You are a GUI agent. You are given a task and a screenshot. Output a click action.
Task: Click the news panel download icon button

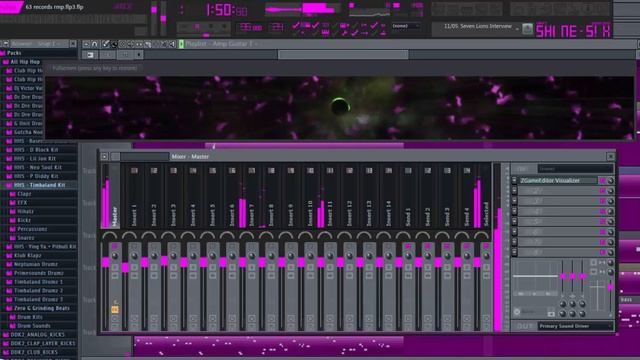pyautogui.click(x=527, y=29)
